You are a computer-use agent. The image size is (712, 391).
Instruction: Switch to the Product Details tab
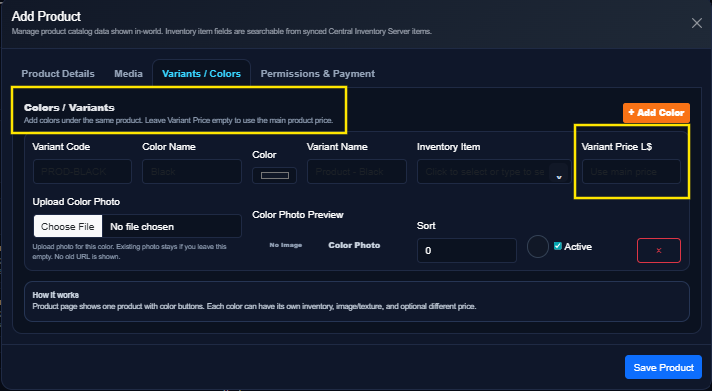click(x=58, y=74)
